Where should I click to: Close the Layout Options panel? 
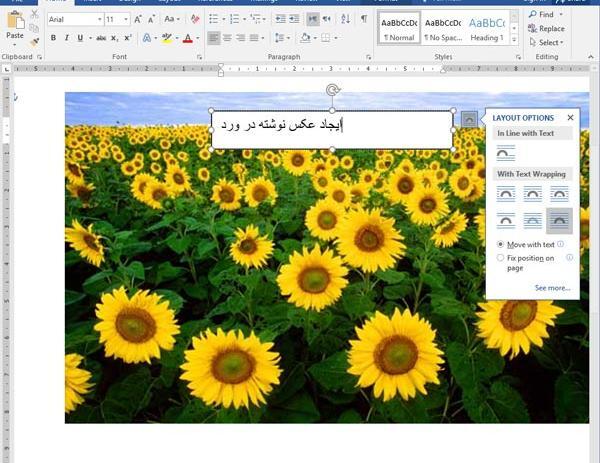[x=570, y=117]
